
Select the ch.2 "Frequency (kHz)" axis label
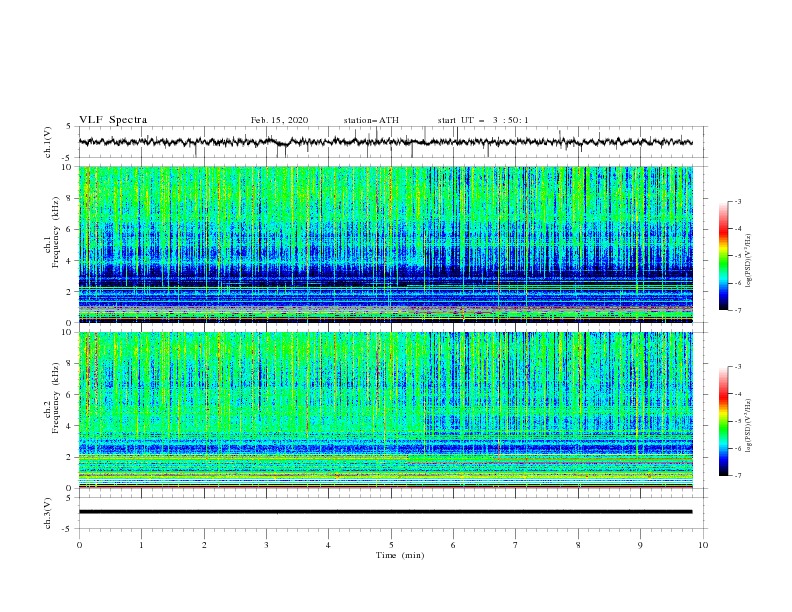click(x=55, y=398)
